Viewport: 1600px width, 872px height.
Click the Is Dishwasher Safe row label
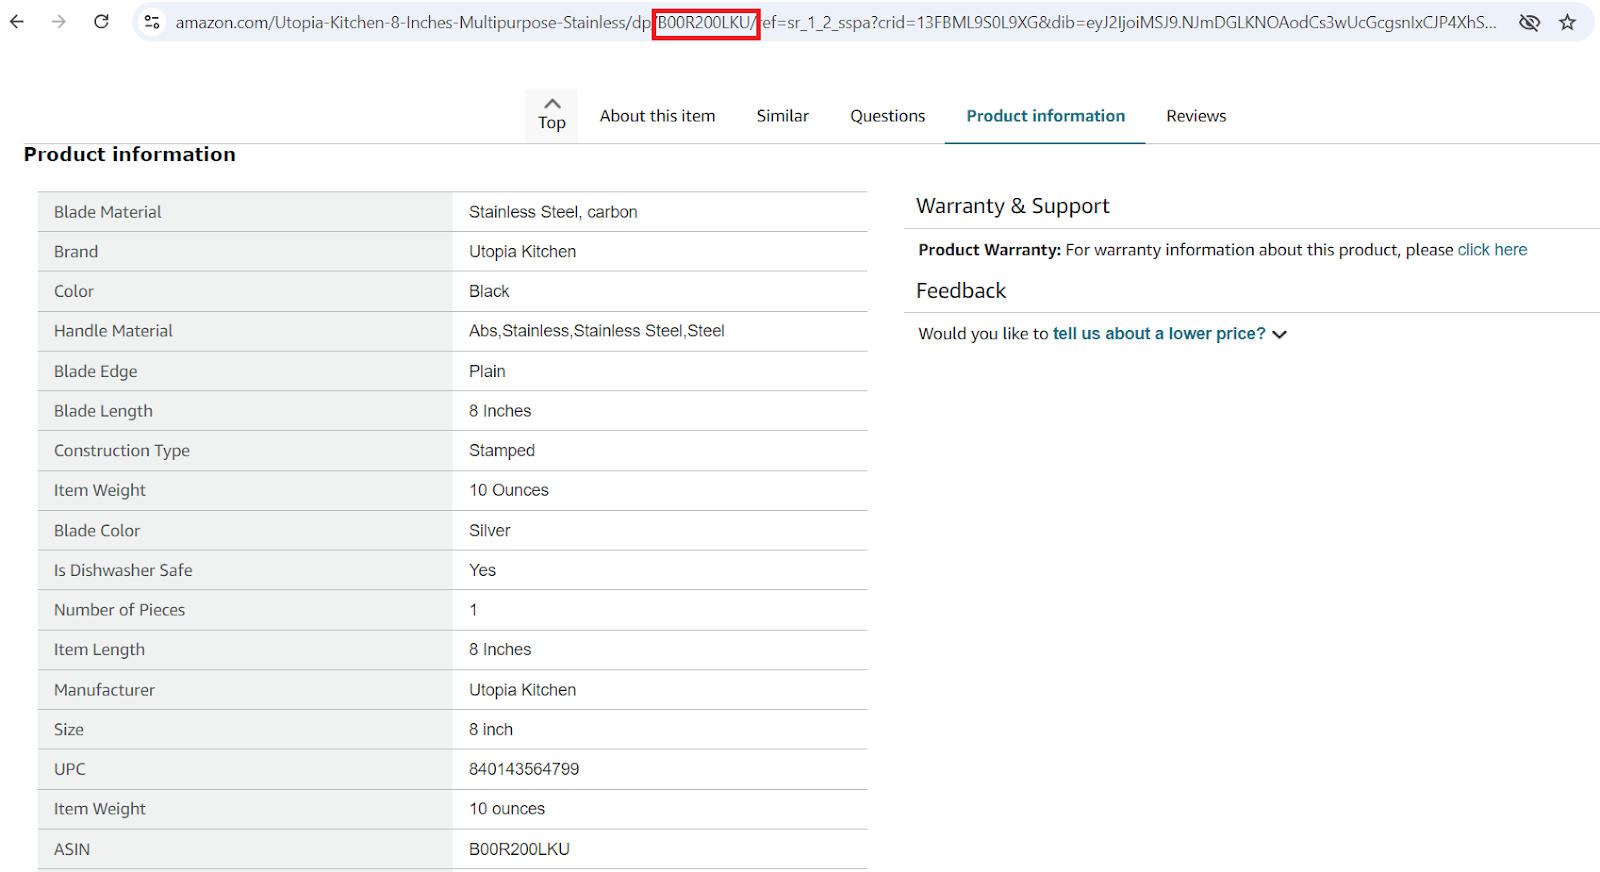123,570
